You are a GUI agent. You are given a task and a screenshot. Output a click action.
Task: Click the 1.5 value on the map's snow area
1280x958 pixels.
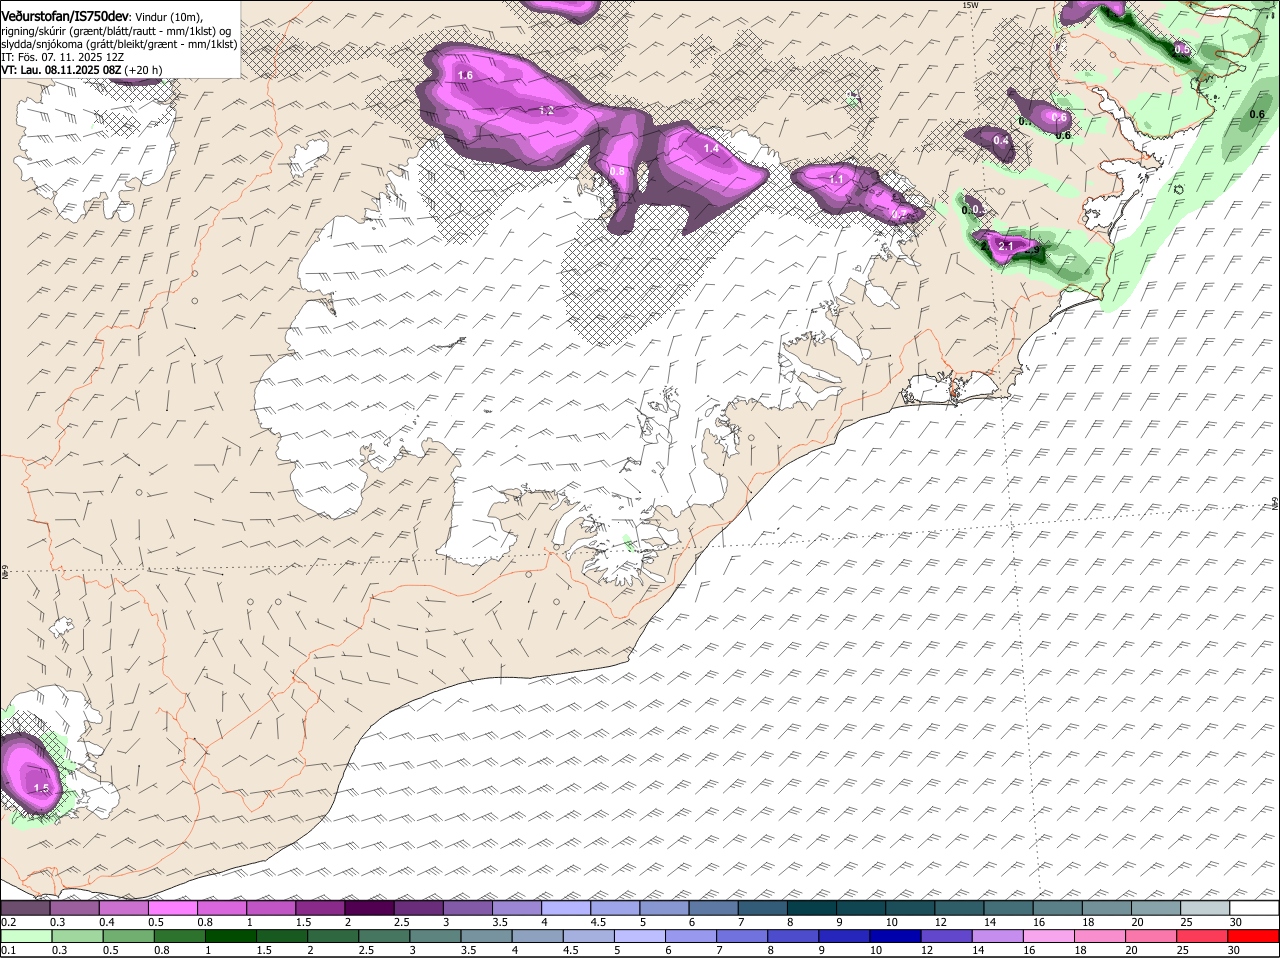click(41, 788)
